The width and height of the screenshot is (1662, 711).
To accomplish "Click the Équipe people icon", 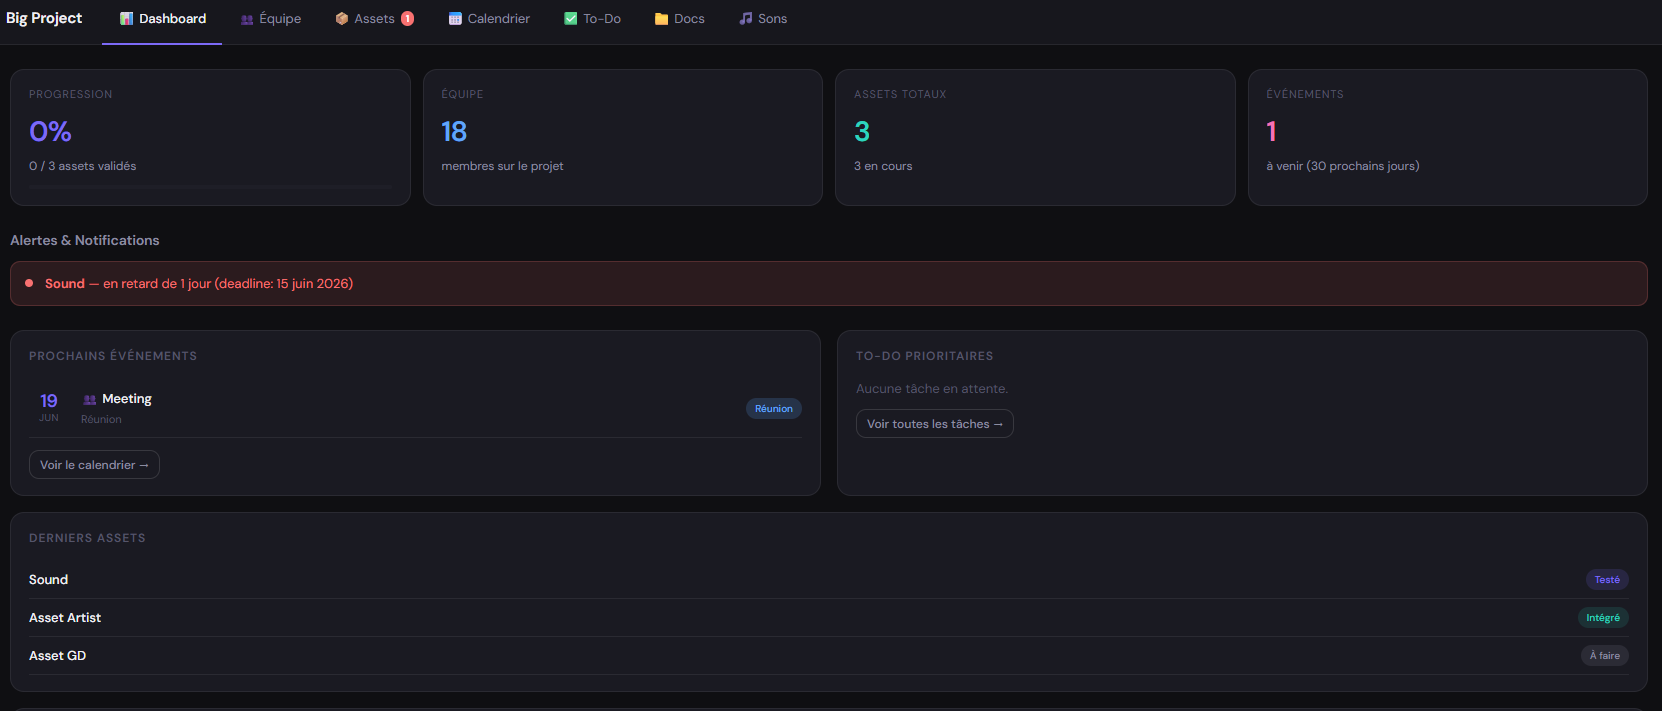I will click(247, 19).
